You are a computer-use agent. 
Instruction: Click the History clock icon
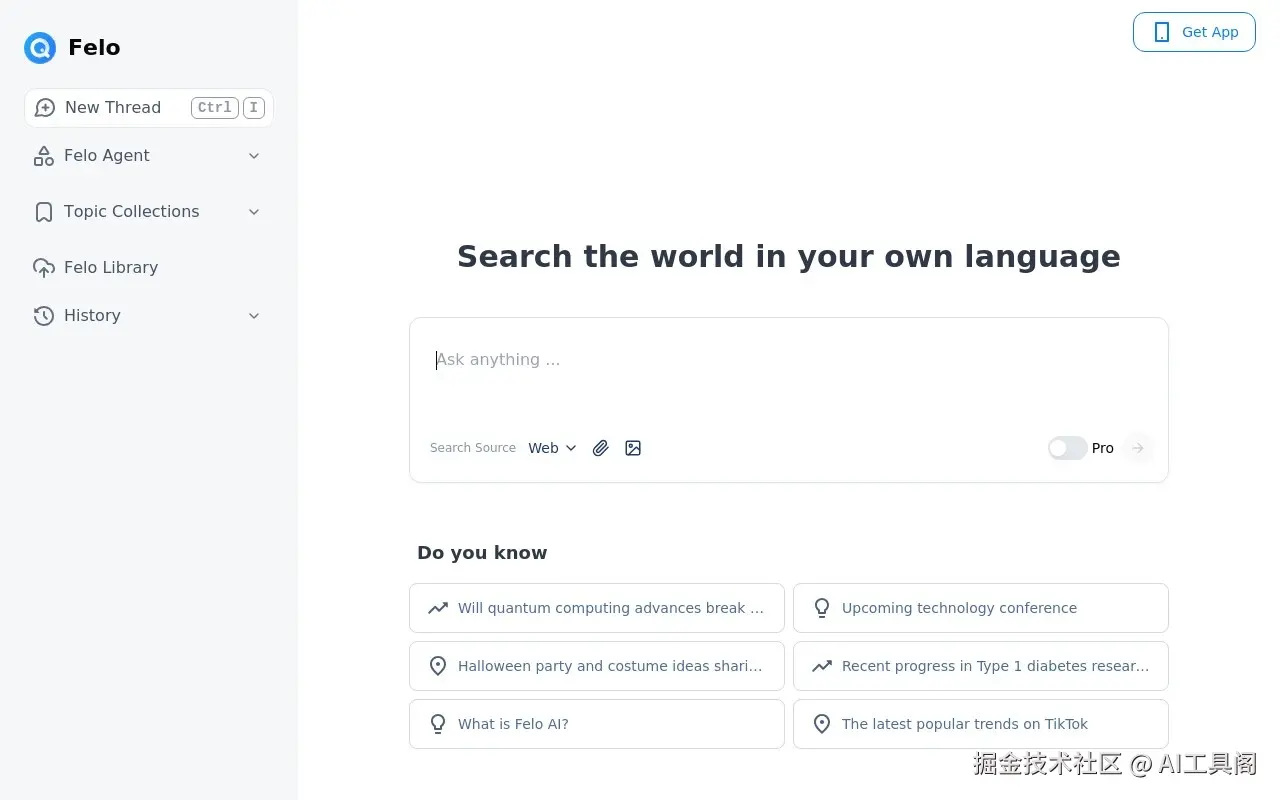44,316
